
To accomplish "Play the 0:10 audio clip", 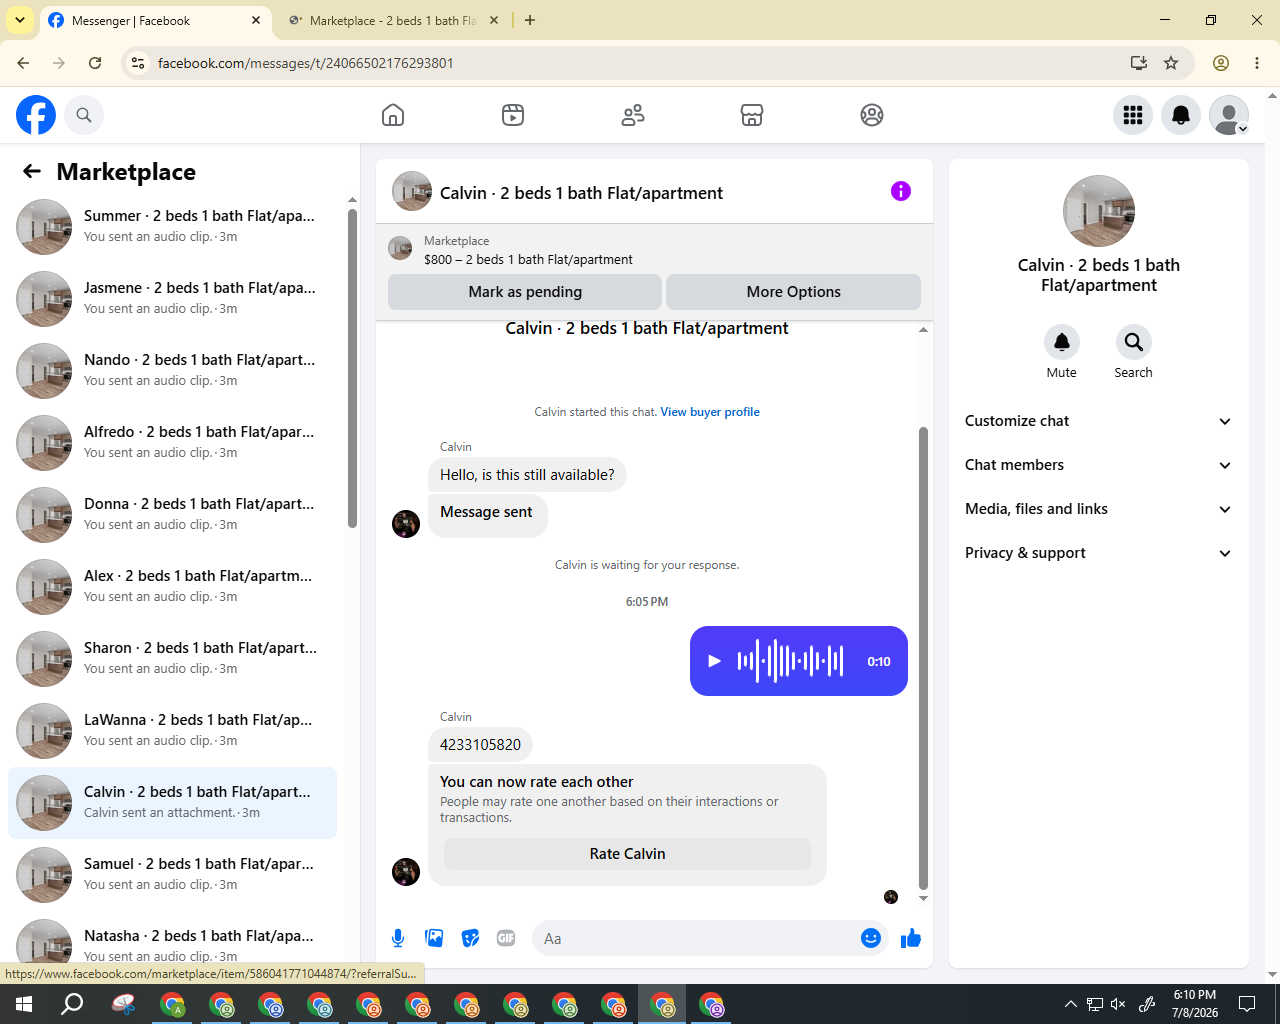I will pos(714,661).
